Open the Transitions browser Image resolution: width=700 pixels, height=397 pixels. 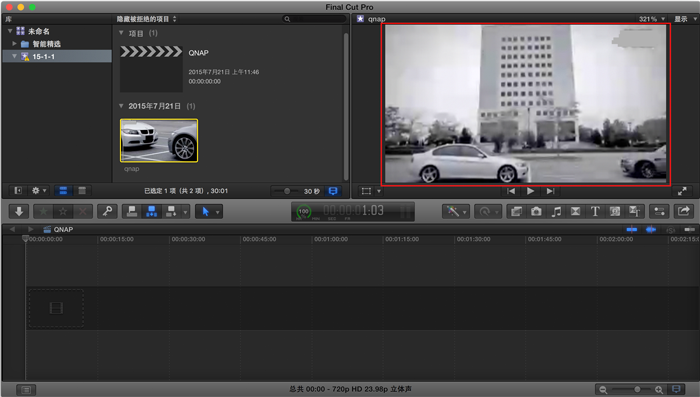click(x=575, y=211)
